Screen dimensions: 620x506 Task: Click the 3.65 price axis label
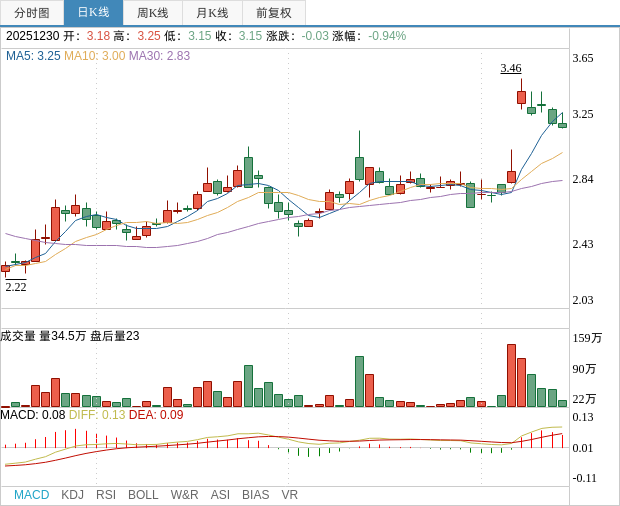(x=583, y=59)
